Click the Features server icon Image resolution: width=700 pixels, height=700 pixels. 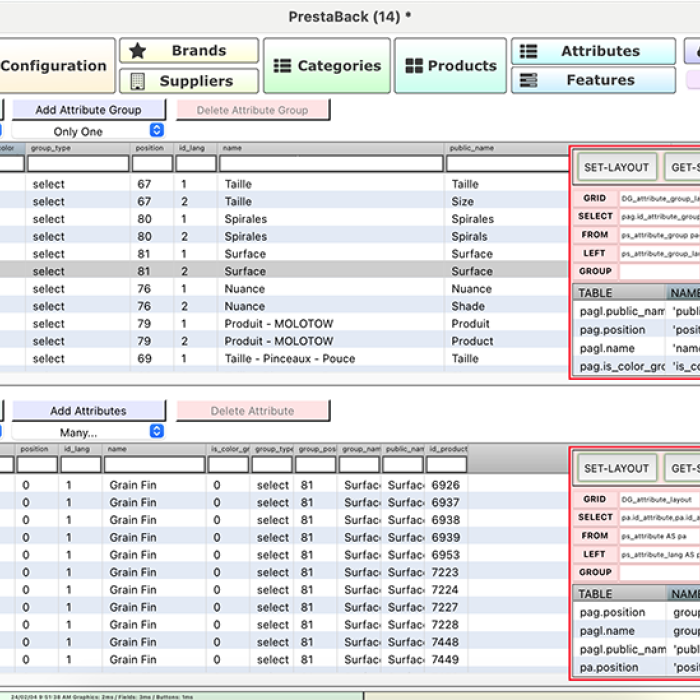[x=529, y=80]
